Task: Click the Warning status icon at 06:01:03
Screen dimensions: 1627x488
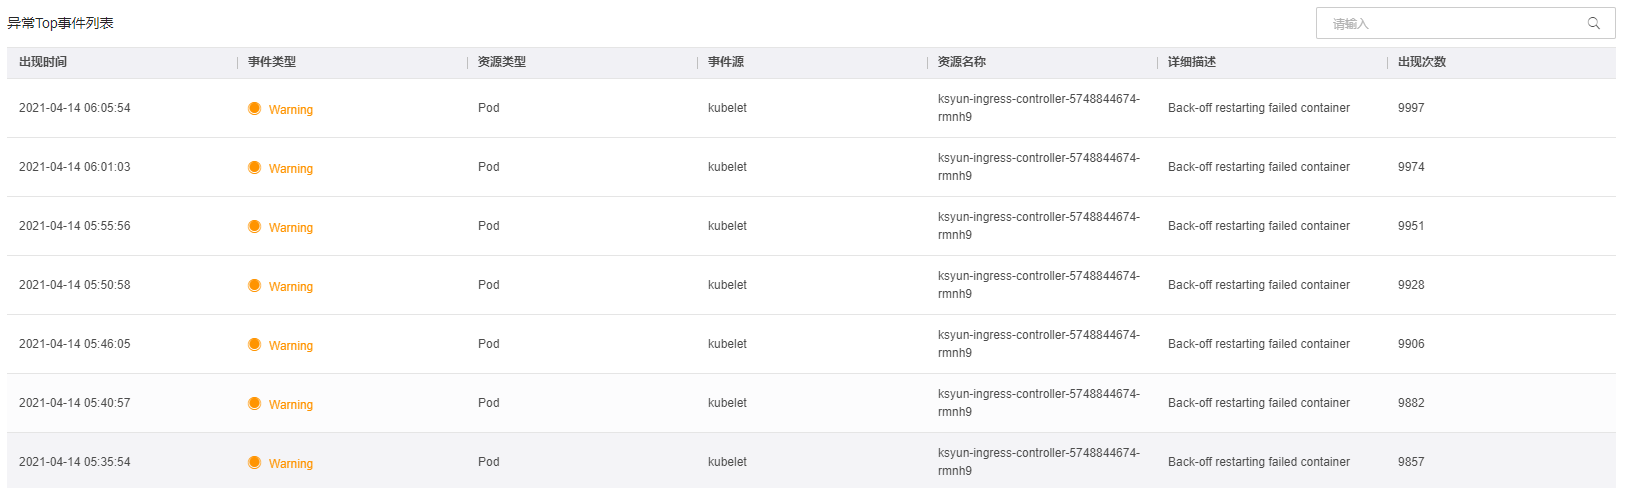Action: pos(255,167)
